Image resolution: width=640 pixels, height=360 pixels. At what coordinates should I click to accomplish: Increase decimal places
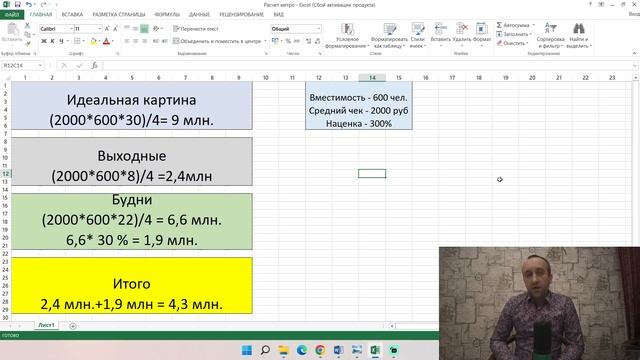(309, 41)
